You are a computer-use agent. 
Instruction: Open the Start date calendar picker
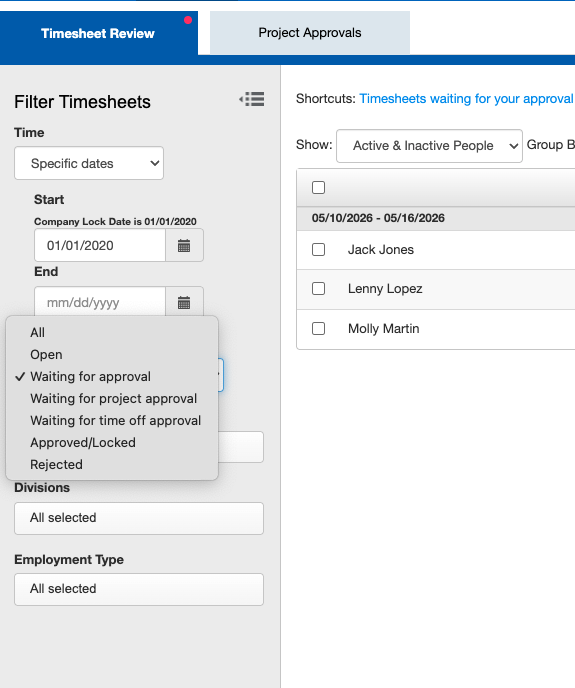point(184,245)
